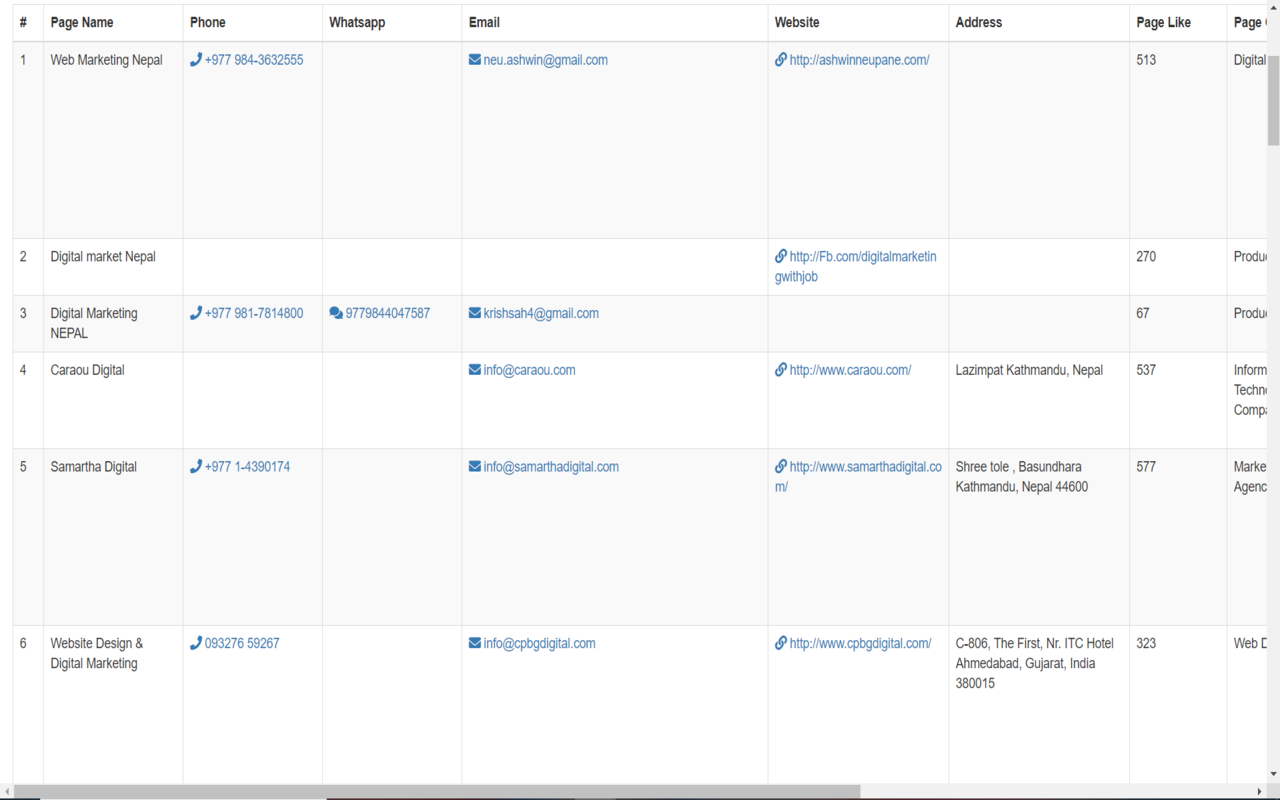Click the page like count 577

click(1146, 467)
